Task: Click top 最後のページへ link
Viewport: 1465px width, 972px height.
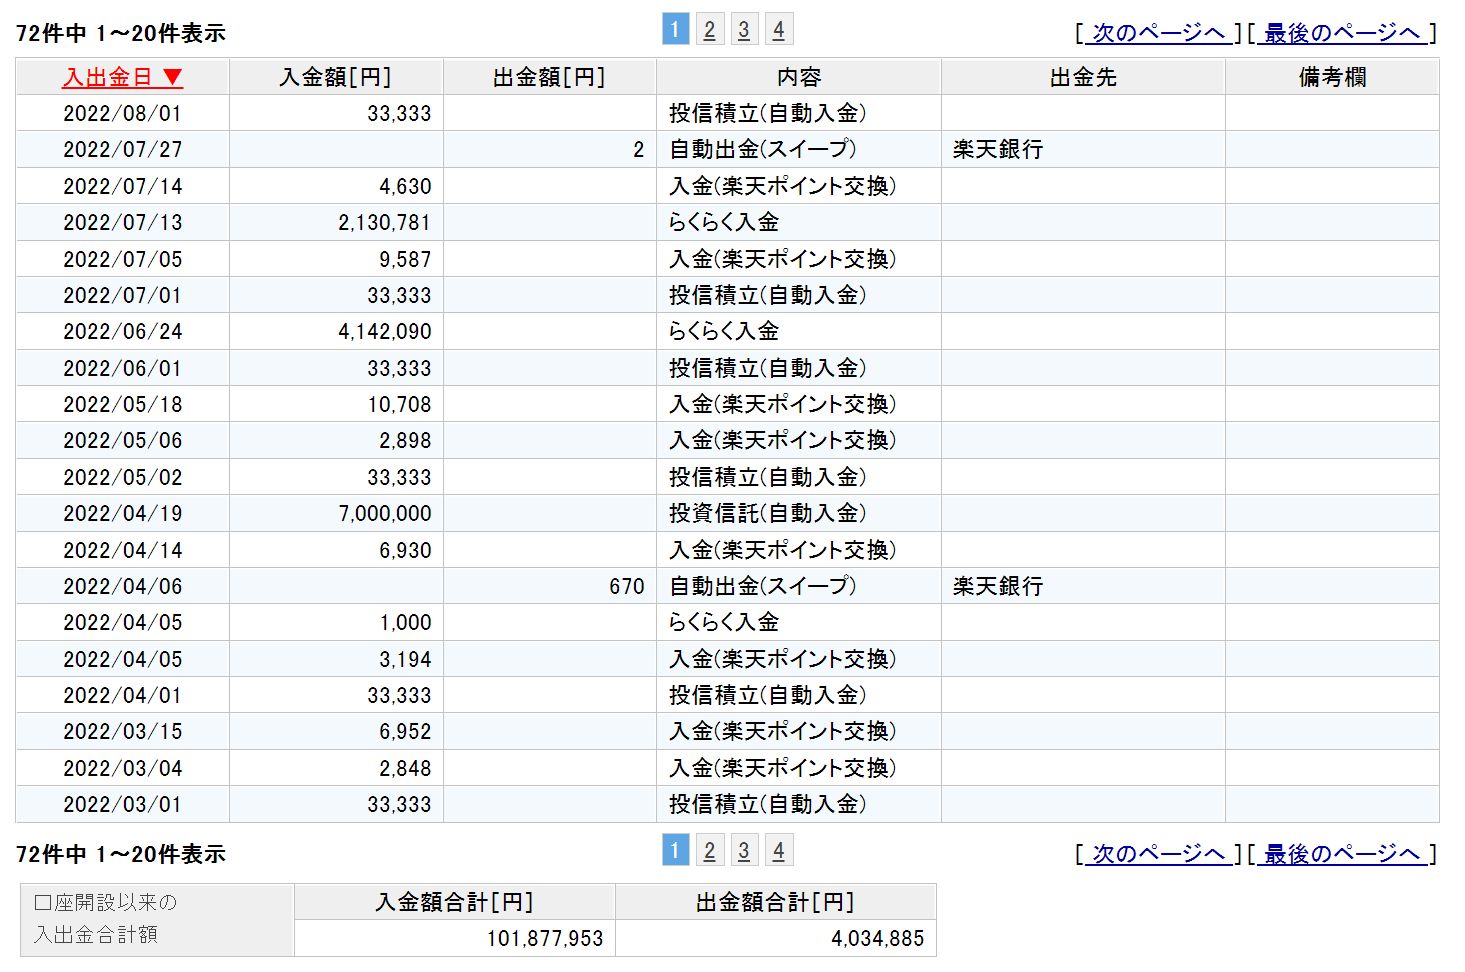Action: pyautogui.click(x=1341, y=33)
